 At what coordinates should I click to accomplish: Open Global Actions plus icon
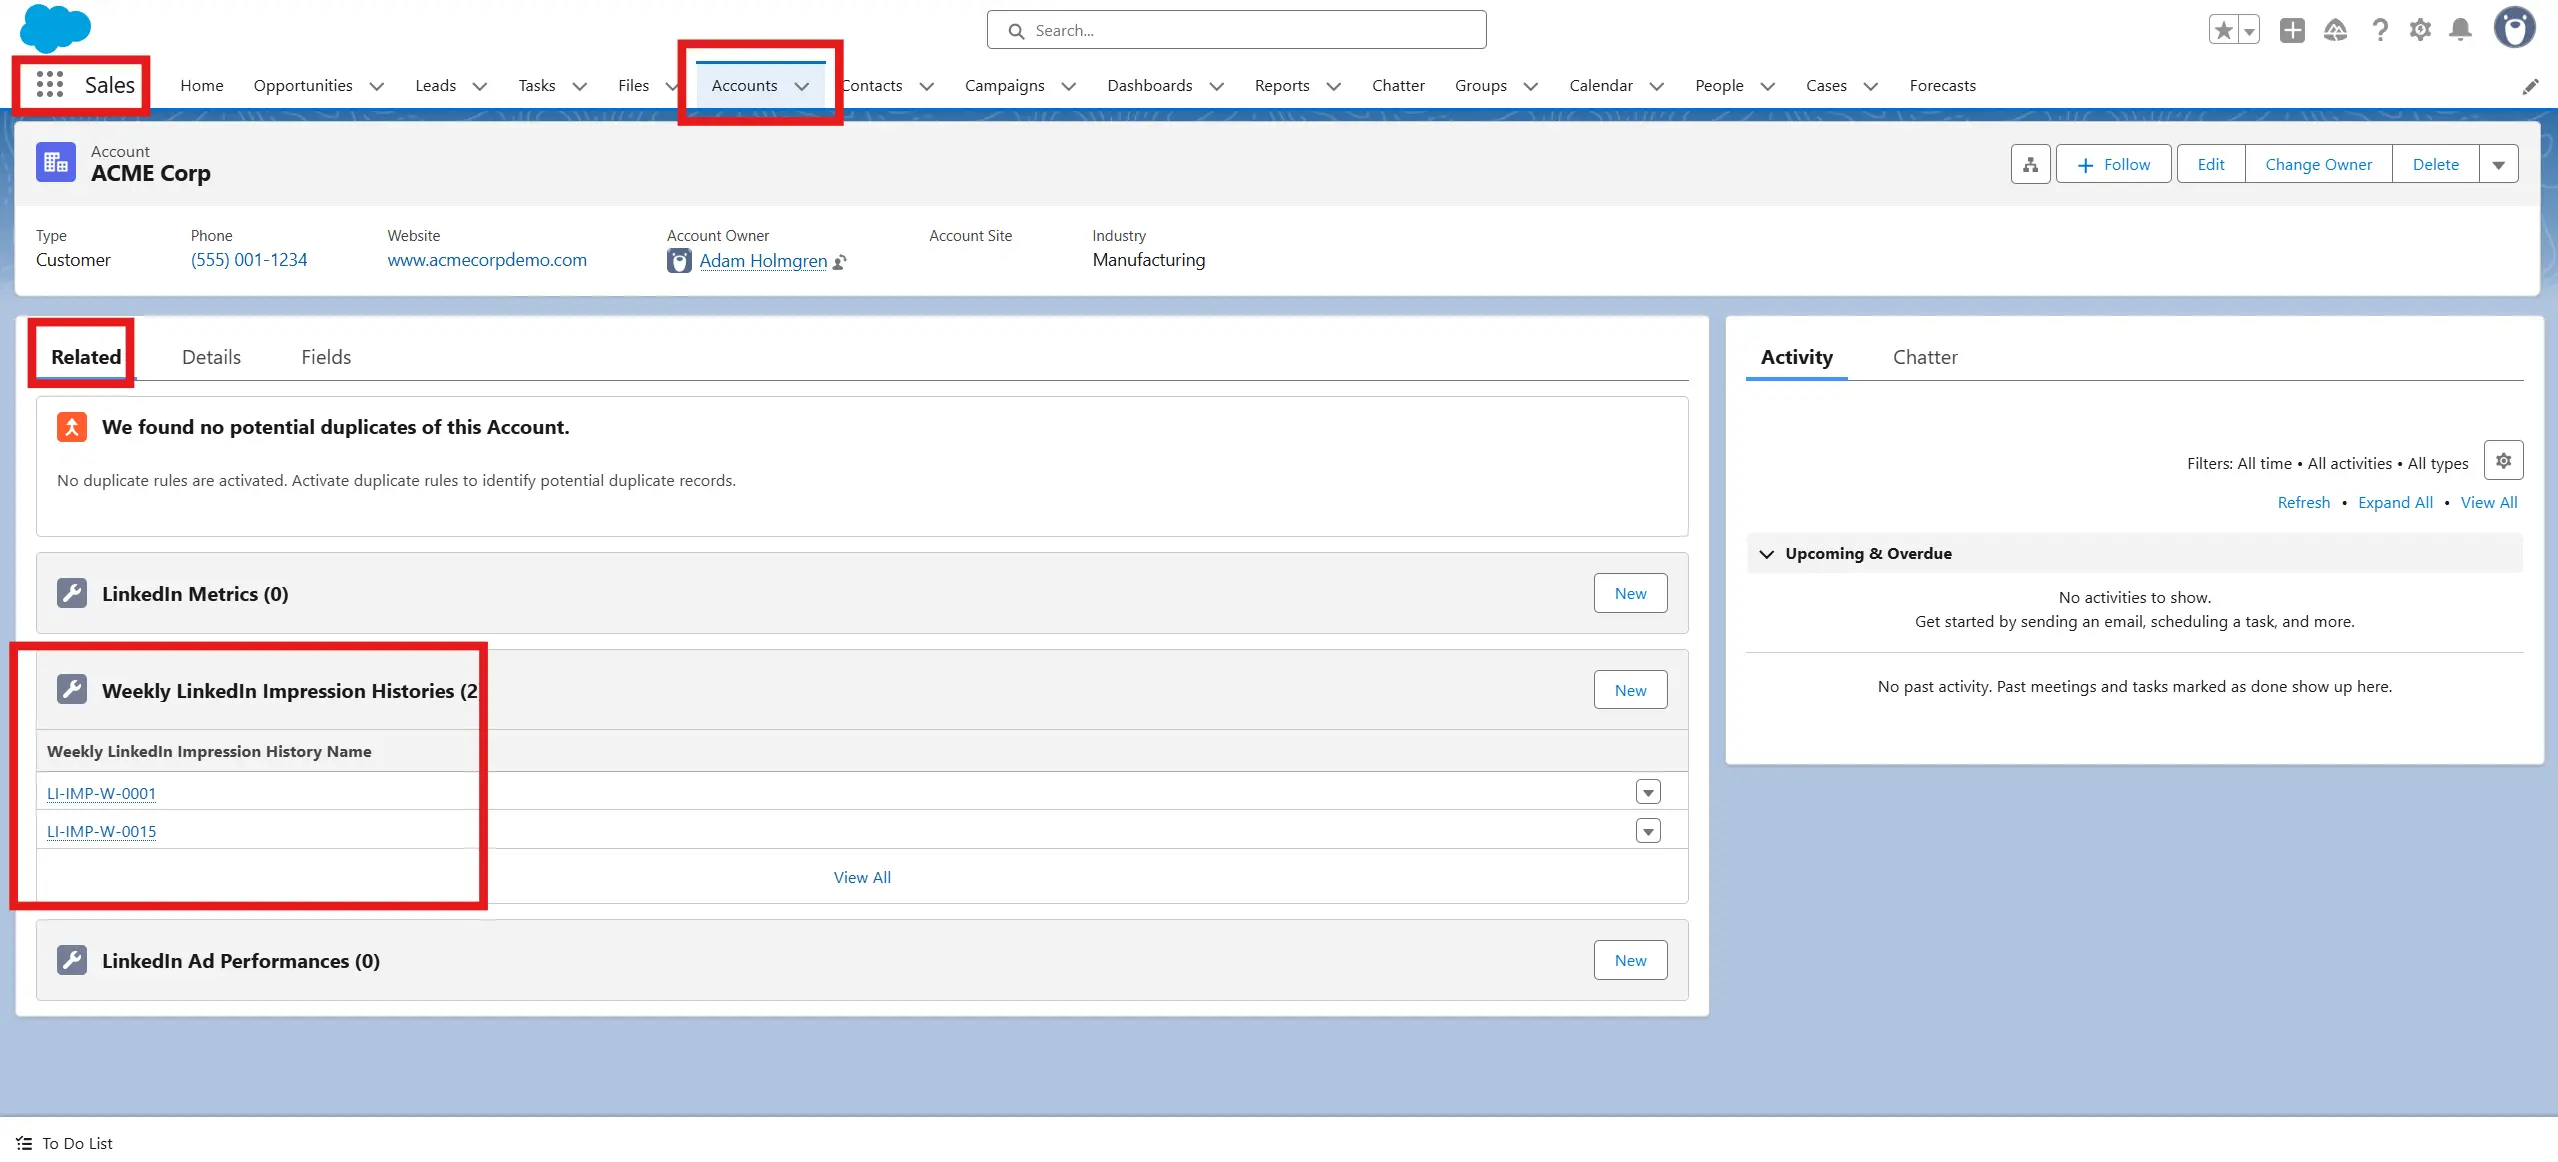click(2292, 30)
